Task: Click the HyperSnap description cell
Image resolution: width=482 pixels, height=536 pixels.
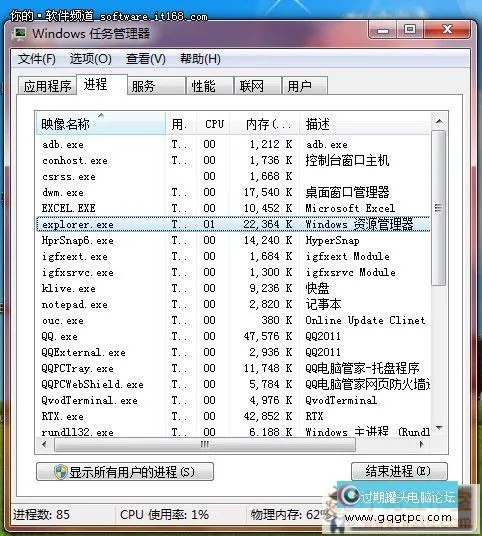Action: tap(332, 241)
